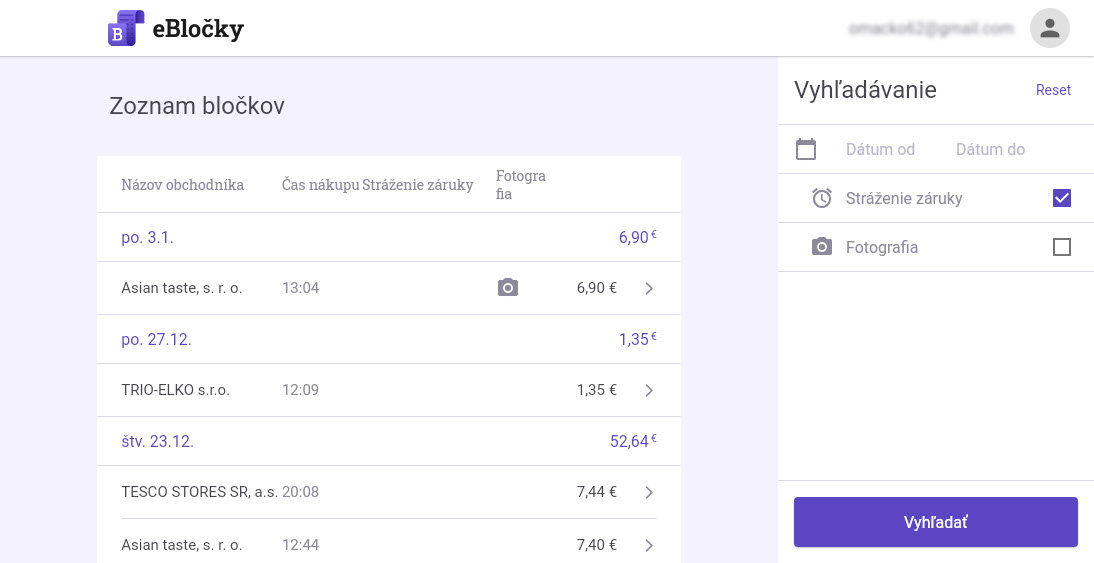Click the calendar icon in search panel

(x=806, y=149)
